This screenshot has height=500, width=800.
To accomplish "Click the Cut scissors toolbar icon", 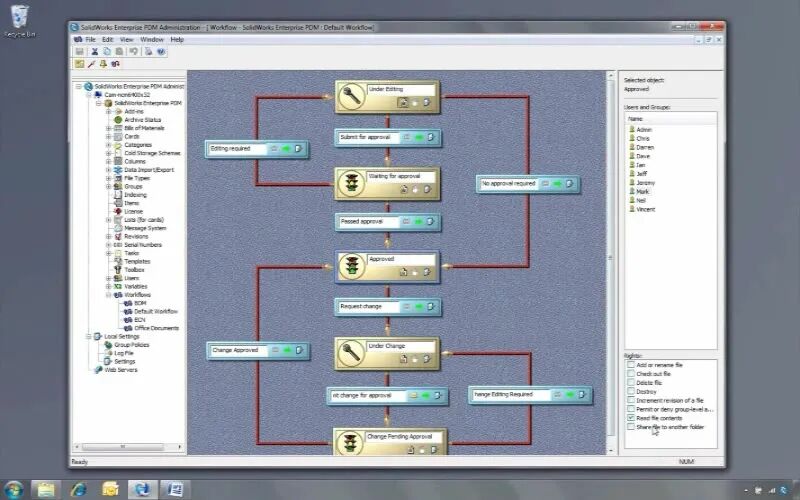I will (x=95, y=50).
